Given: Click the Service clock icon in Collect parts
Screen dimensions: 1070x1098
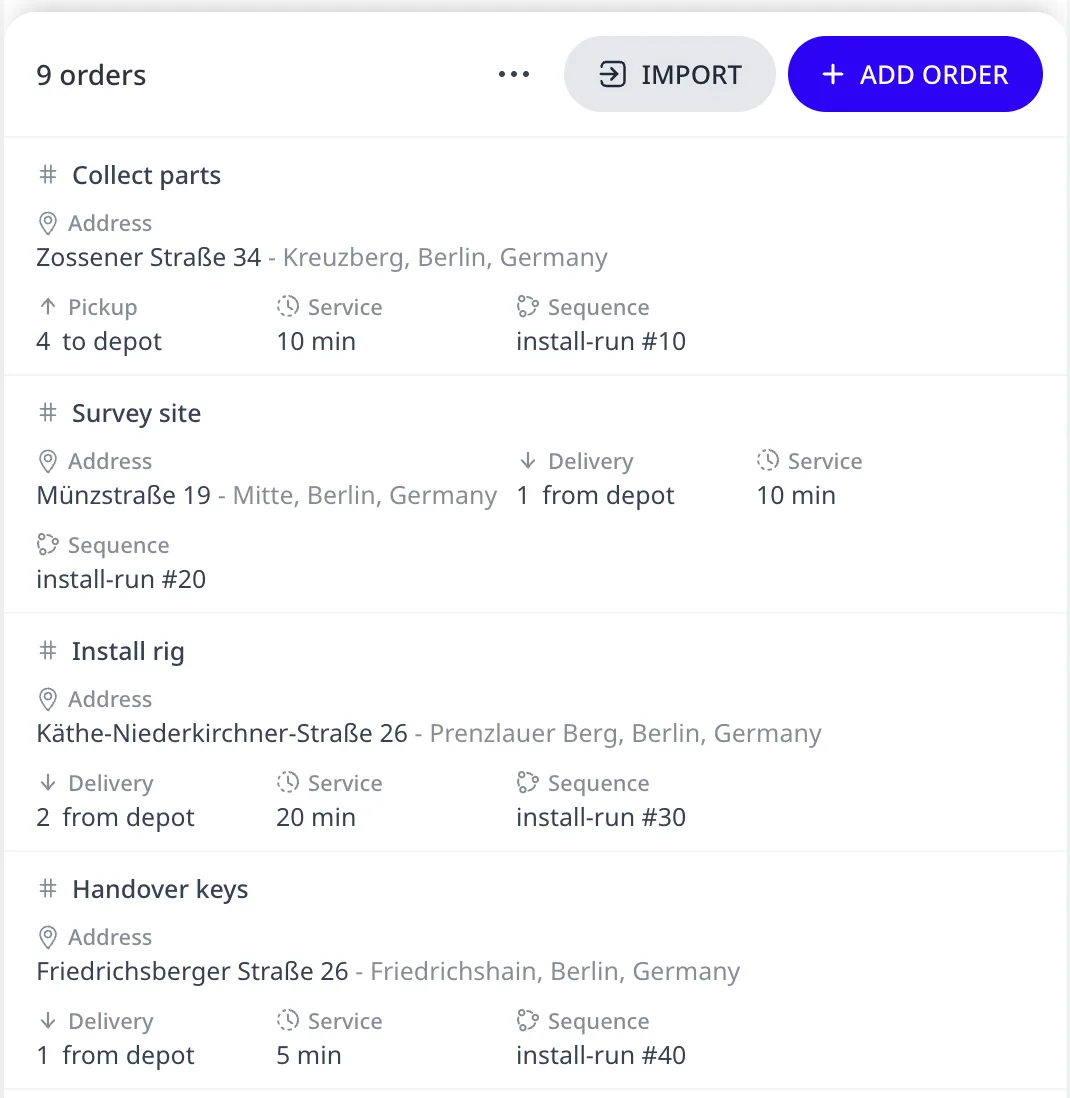Looking at the screenshot, I should [288, 307].
